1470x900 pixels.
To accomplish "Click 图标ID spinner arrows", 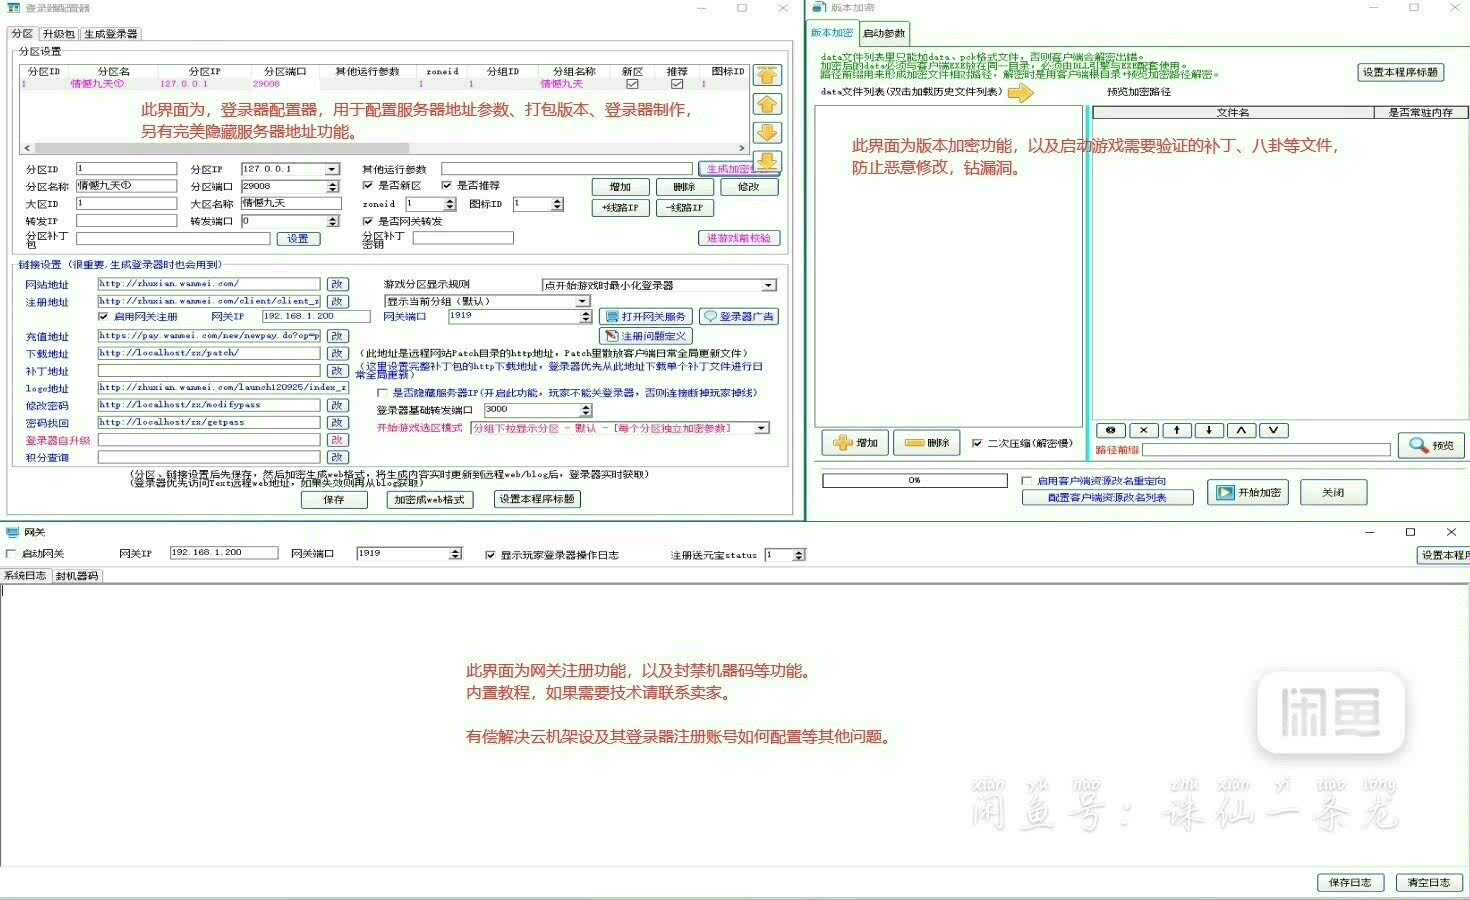I will [557, 204].
